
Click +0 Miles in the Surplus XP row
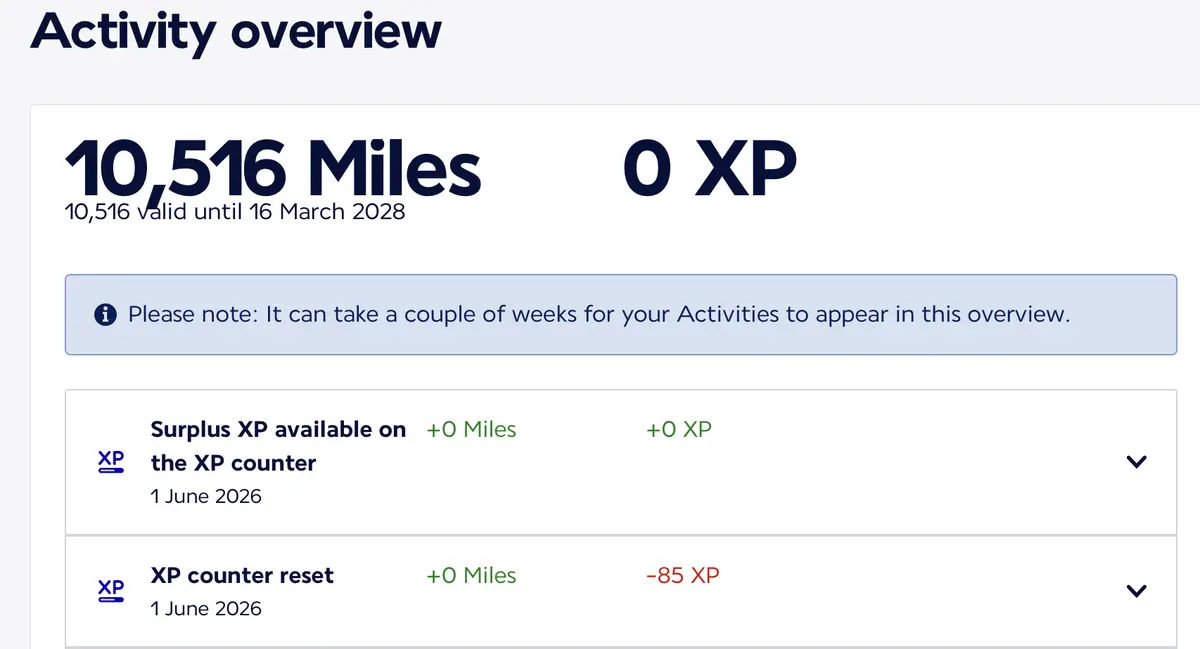coord(471,430)
